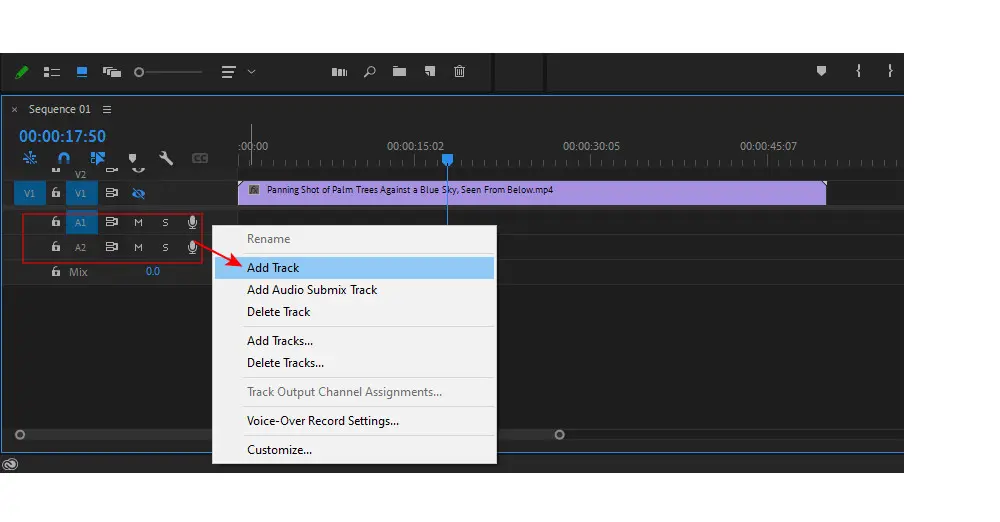Click the trash Clear icon

[x=459, y=72]
